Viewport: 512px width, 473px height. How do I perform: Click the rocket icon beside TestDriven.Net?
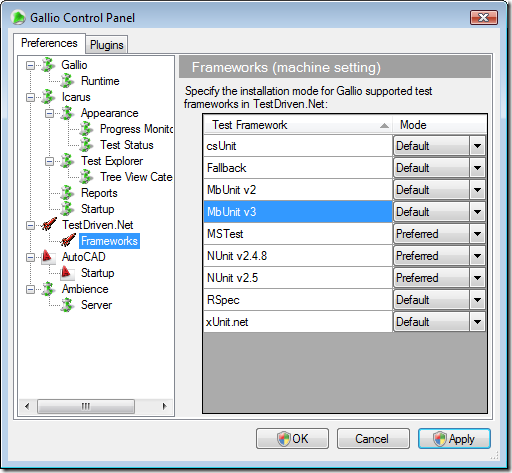(49, 225)
